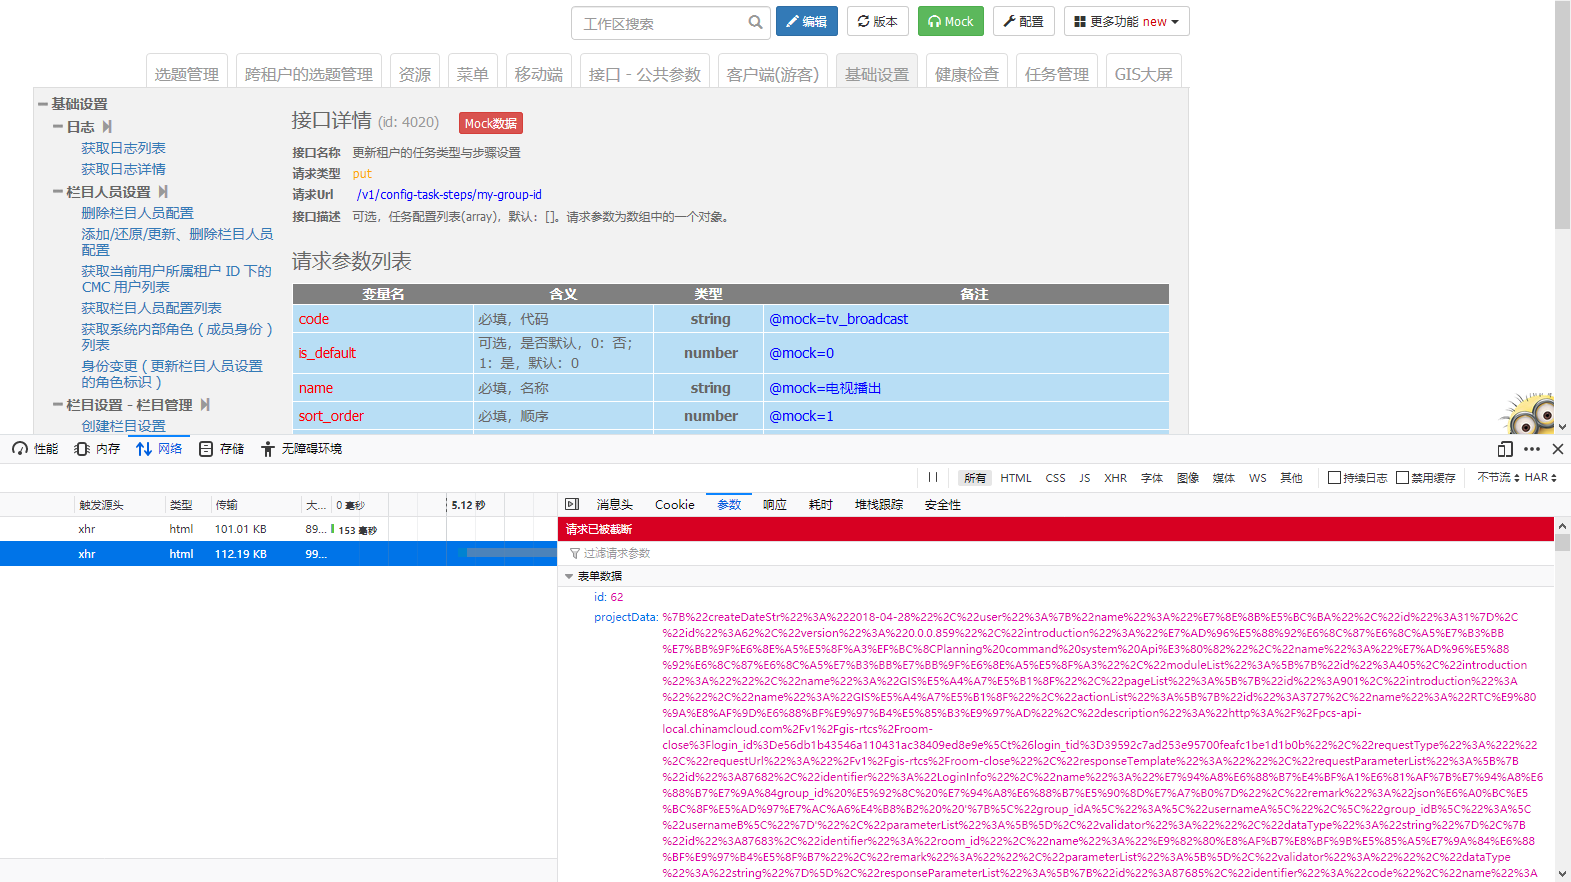The width and height of the screenshot is (1571, 882).
Task: Enable the 禁用缓存 disable cache checkbox
Action: [1402, 478]
